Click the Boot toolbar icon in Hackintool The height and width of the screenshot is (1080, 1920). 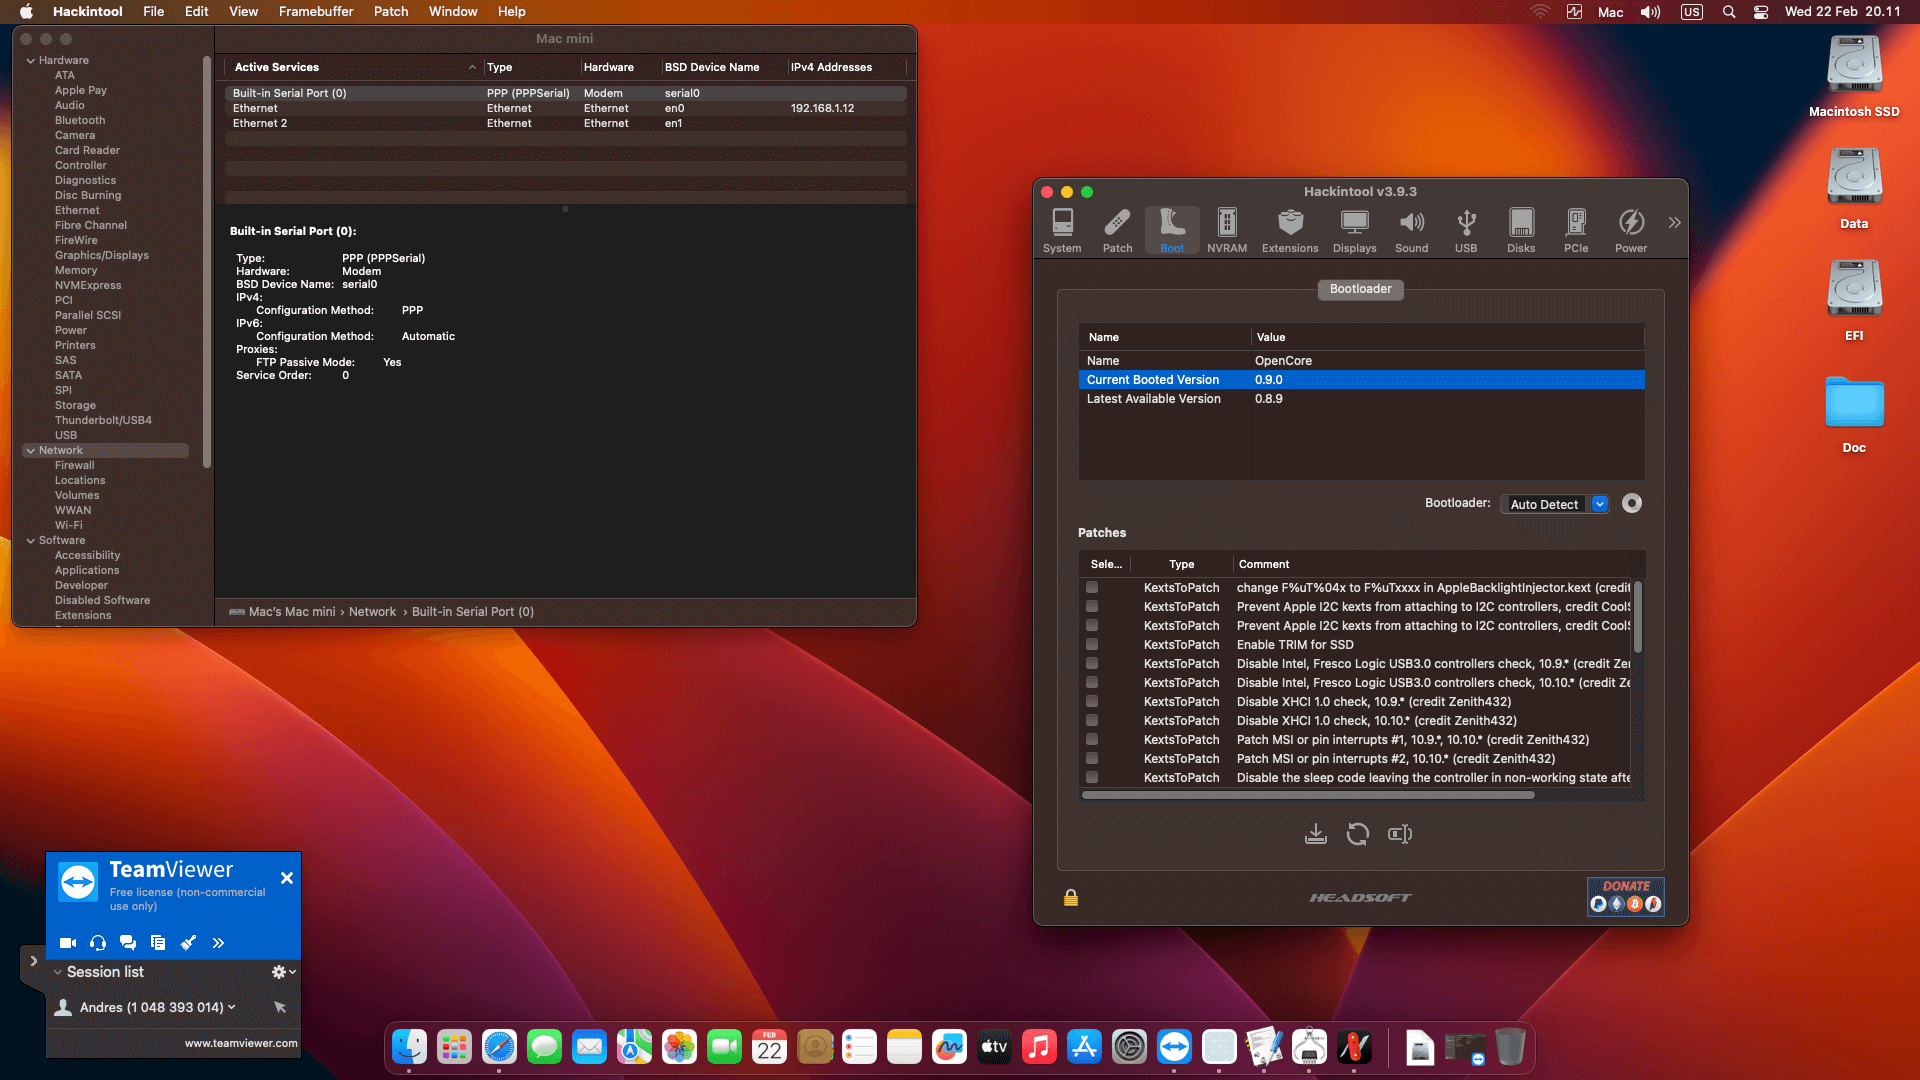[1172, 231]
